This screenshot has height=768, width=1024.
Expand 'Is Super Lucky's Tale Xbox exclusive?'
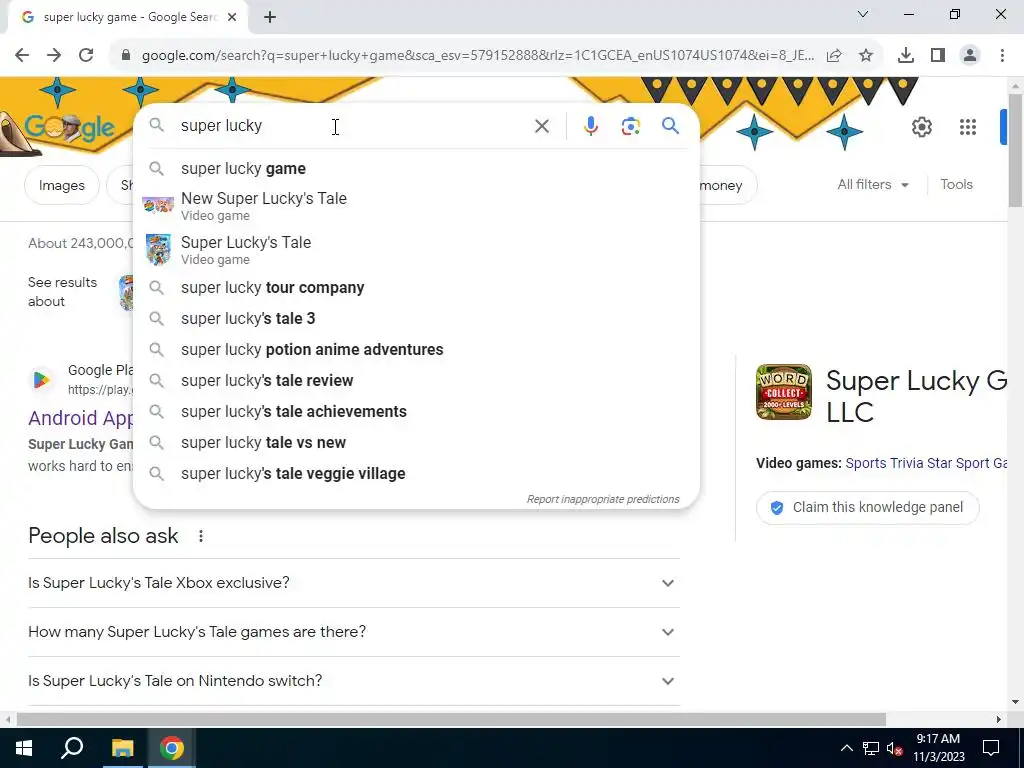coord(353,583)
